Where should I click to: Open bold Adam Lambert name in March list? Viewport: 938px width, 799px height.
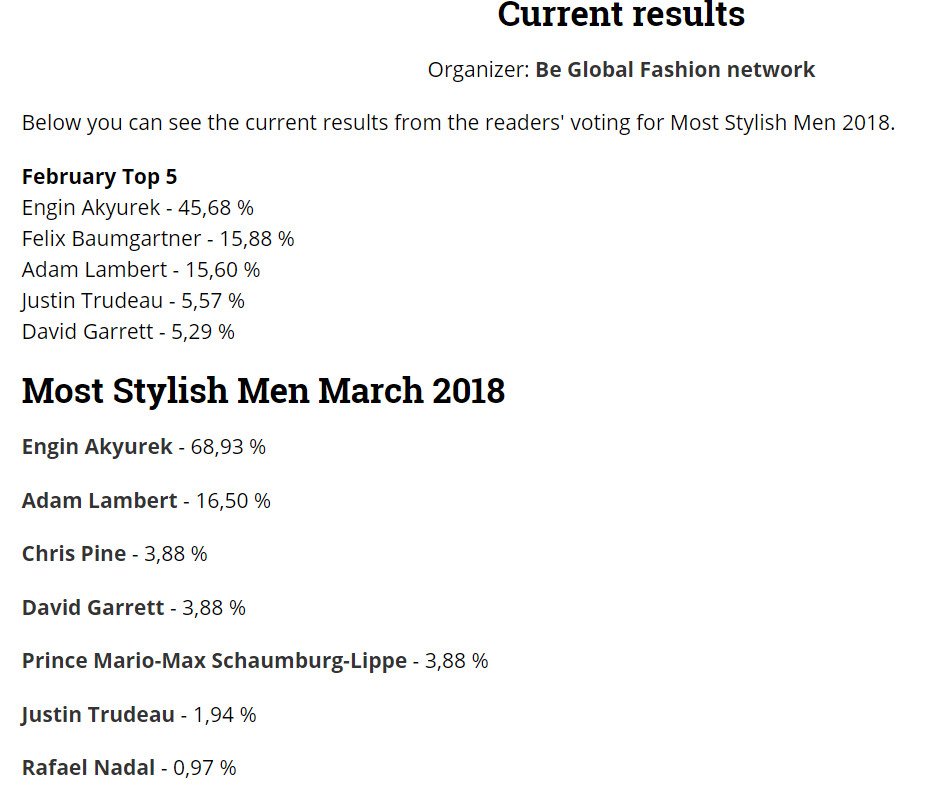(x=99, y=501)
